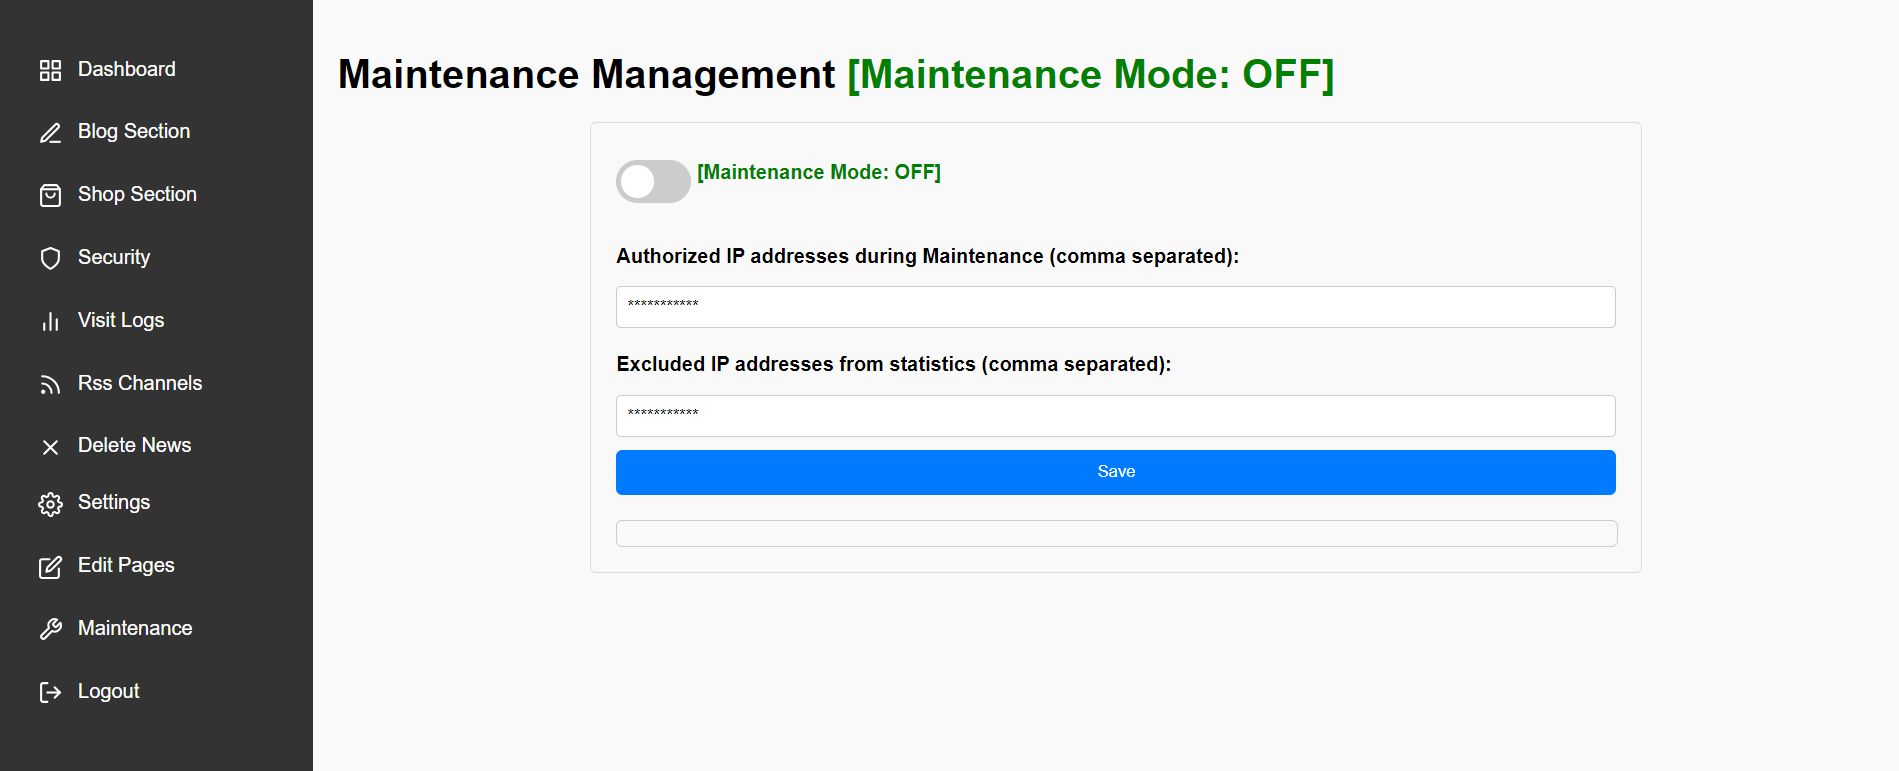Screen dimensions: 1899x771
Task: Toggle the Maintenance Mode switch on
Action: click(653, 182)
